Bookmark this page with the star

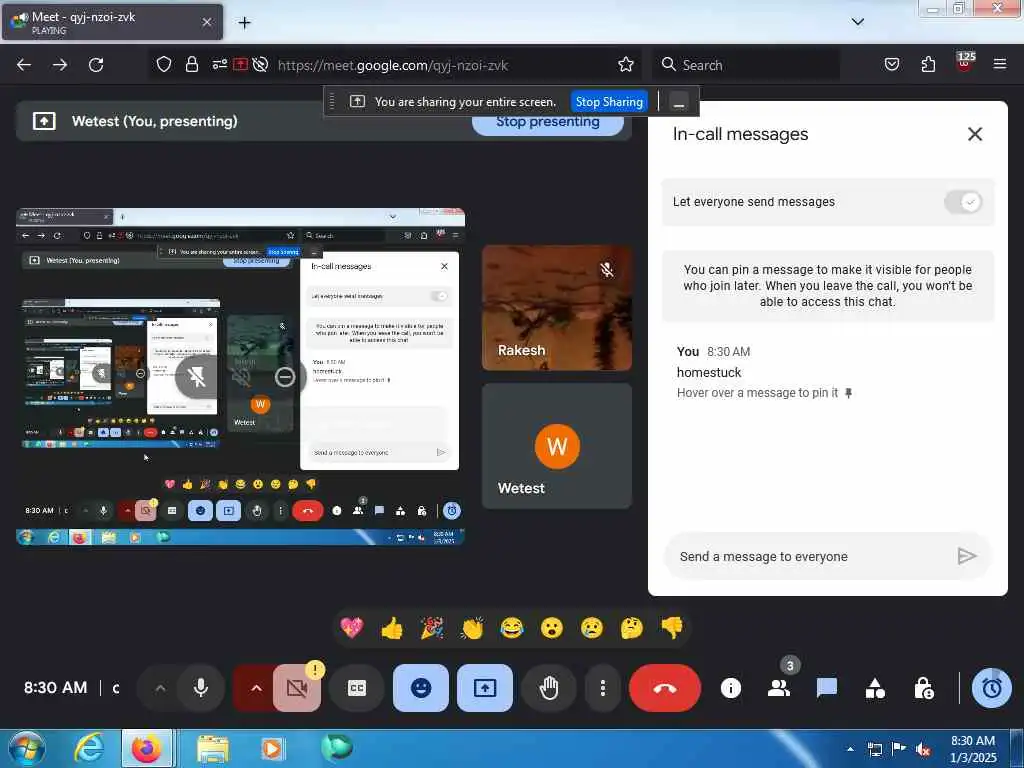[626, 65]
